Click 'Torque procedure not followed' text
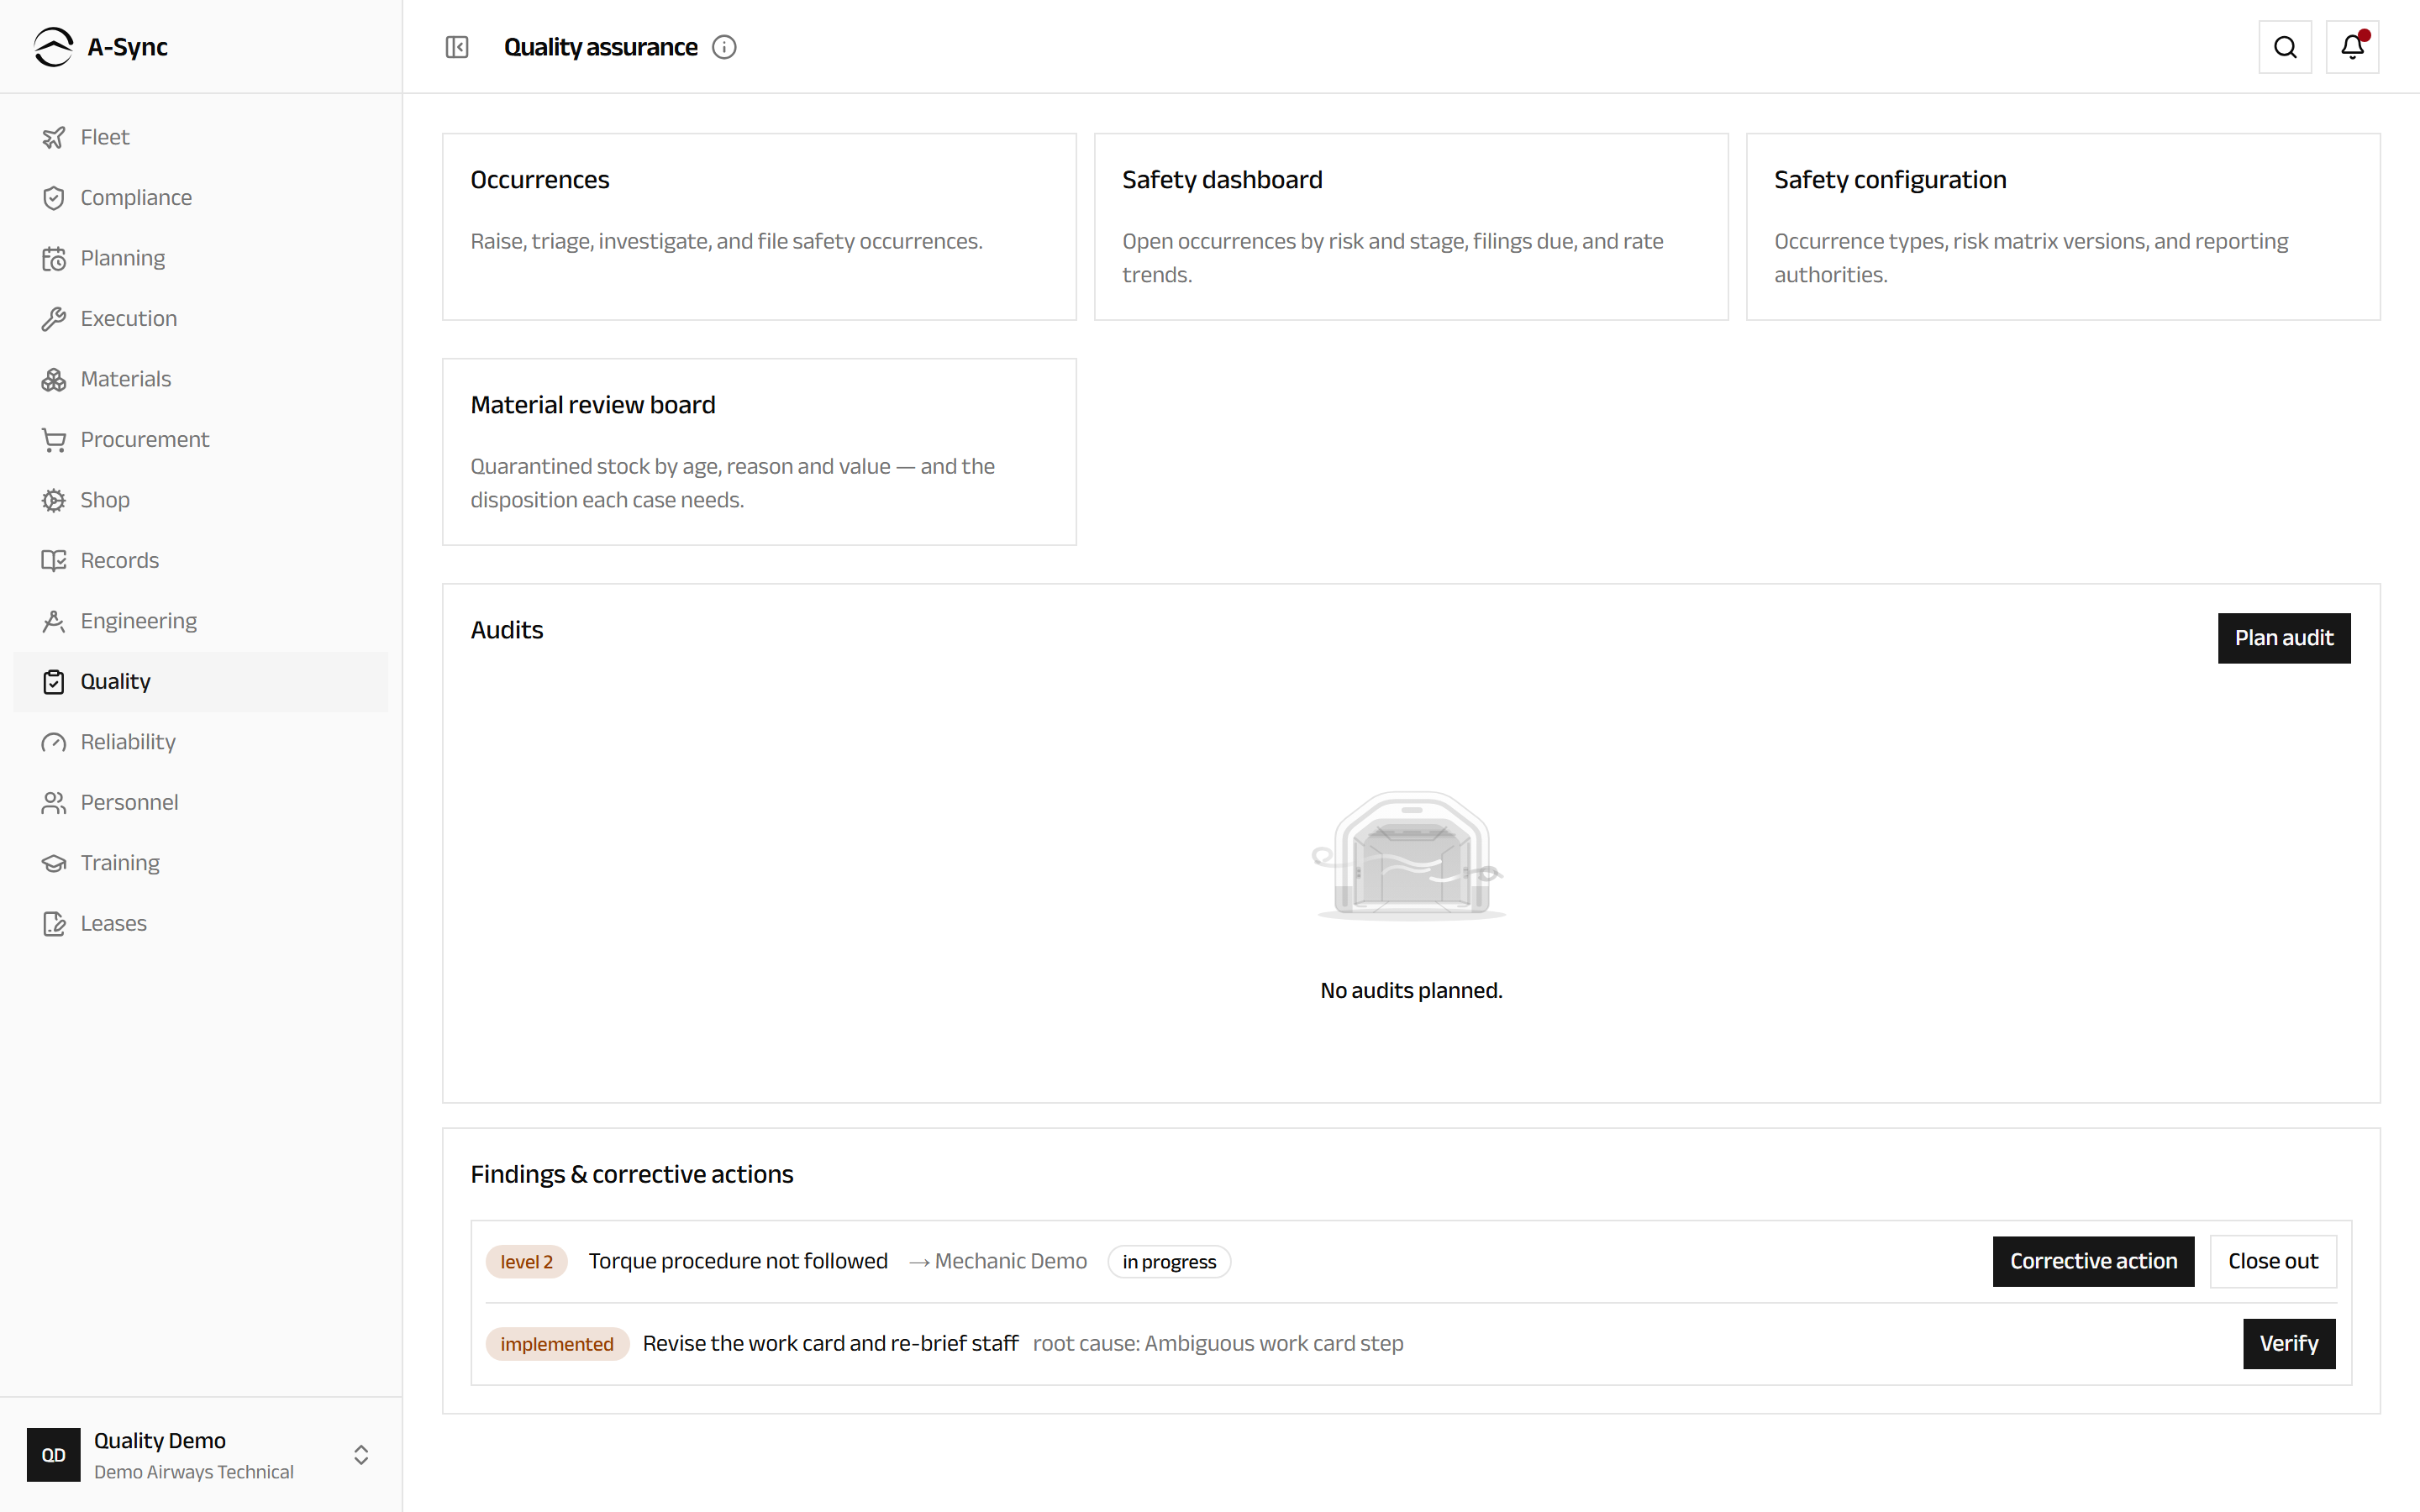 click(x=738, y=1261)
